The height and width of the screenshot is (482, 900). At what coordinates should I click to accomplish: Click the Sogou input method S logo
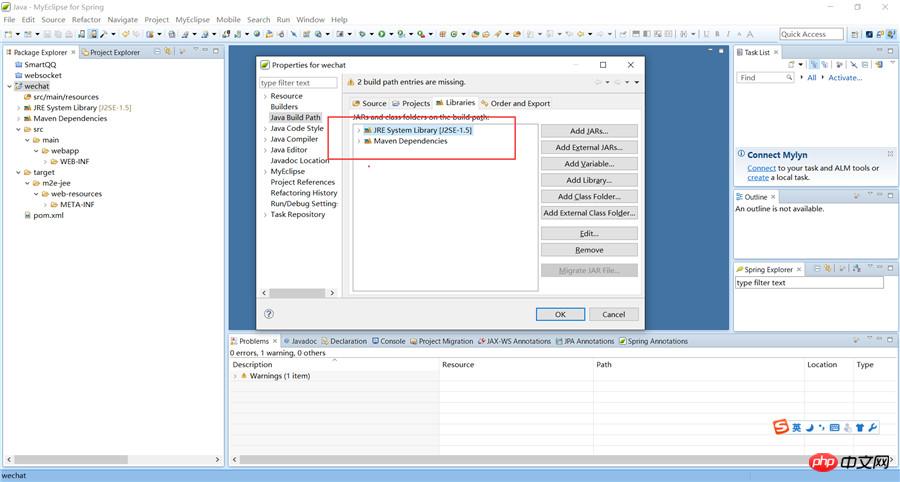[x=780, y=427]
